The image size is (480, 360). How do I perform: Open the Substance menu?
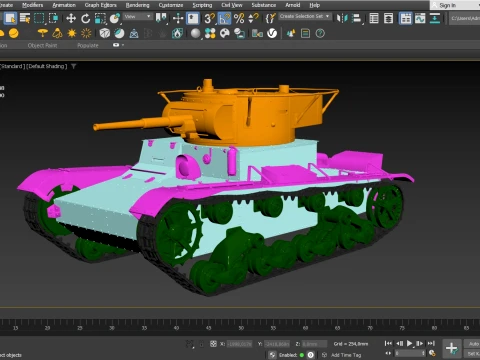click(x=264, y=5)
